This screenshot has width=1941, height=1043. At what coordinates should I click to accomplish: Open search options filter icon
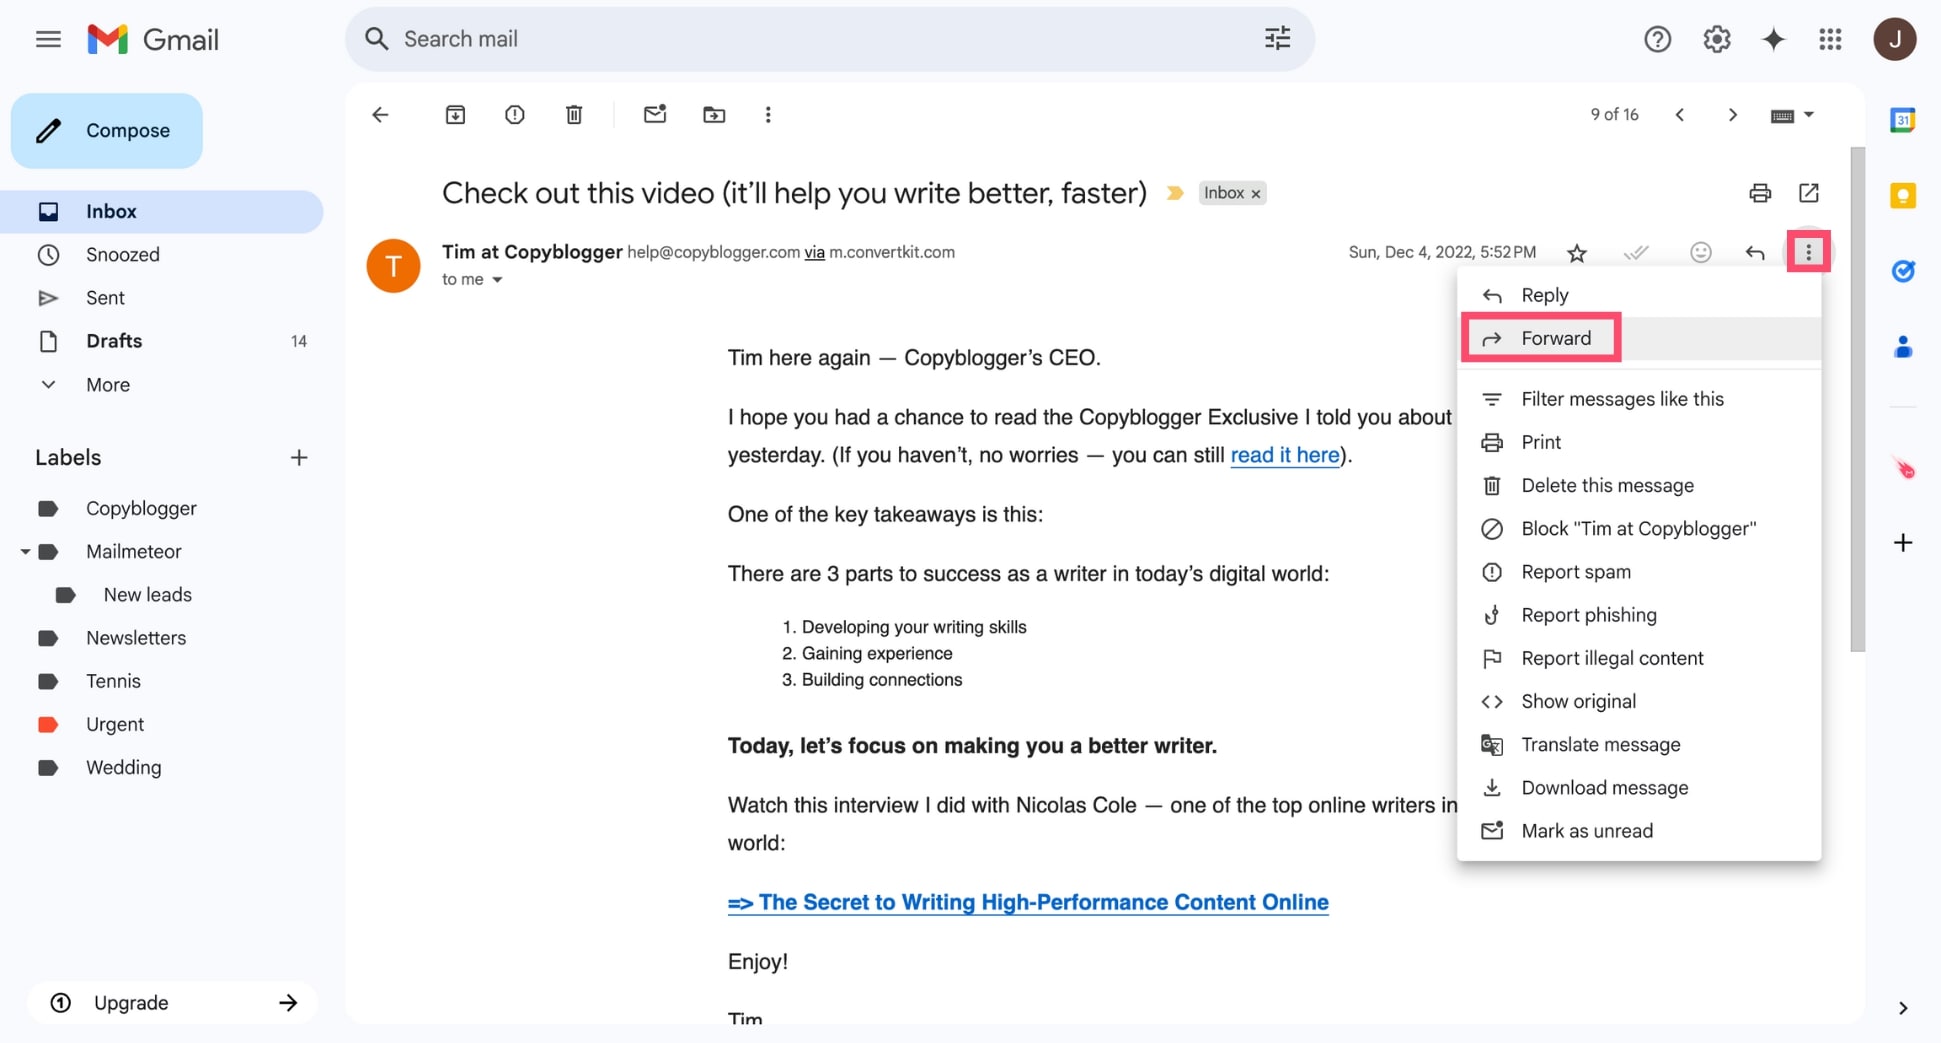(x=1277, y=39)
